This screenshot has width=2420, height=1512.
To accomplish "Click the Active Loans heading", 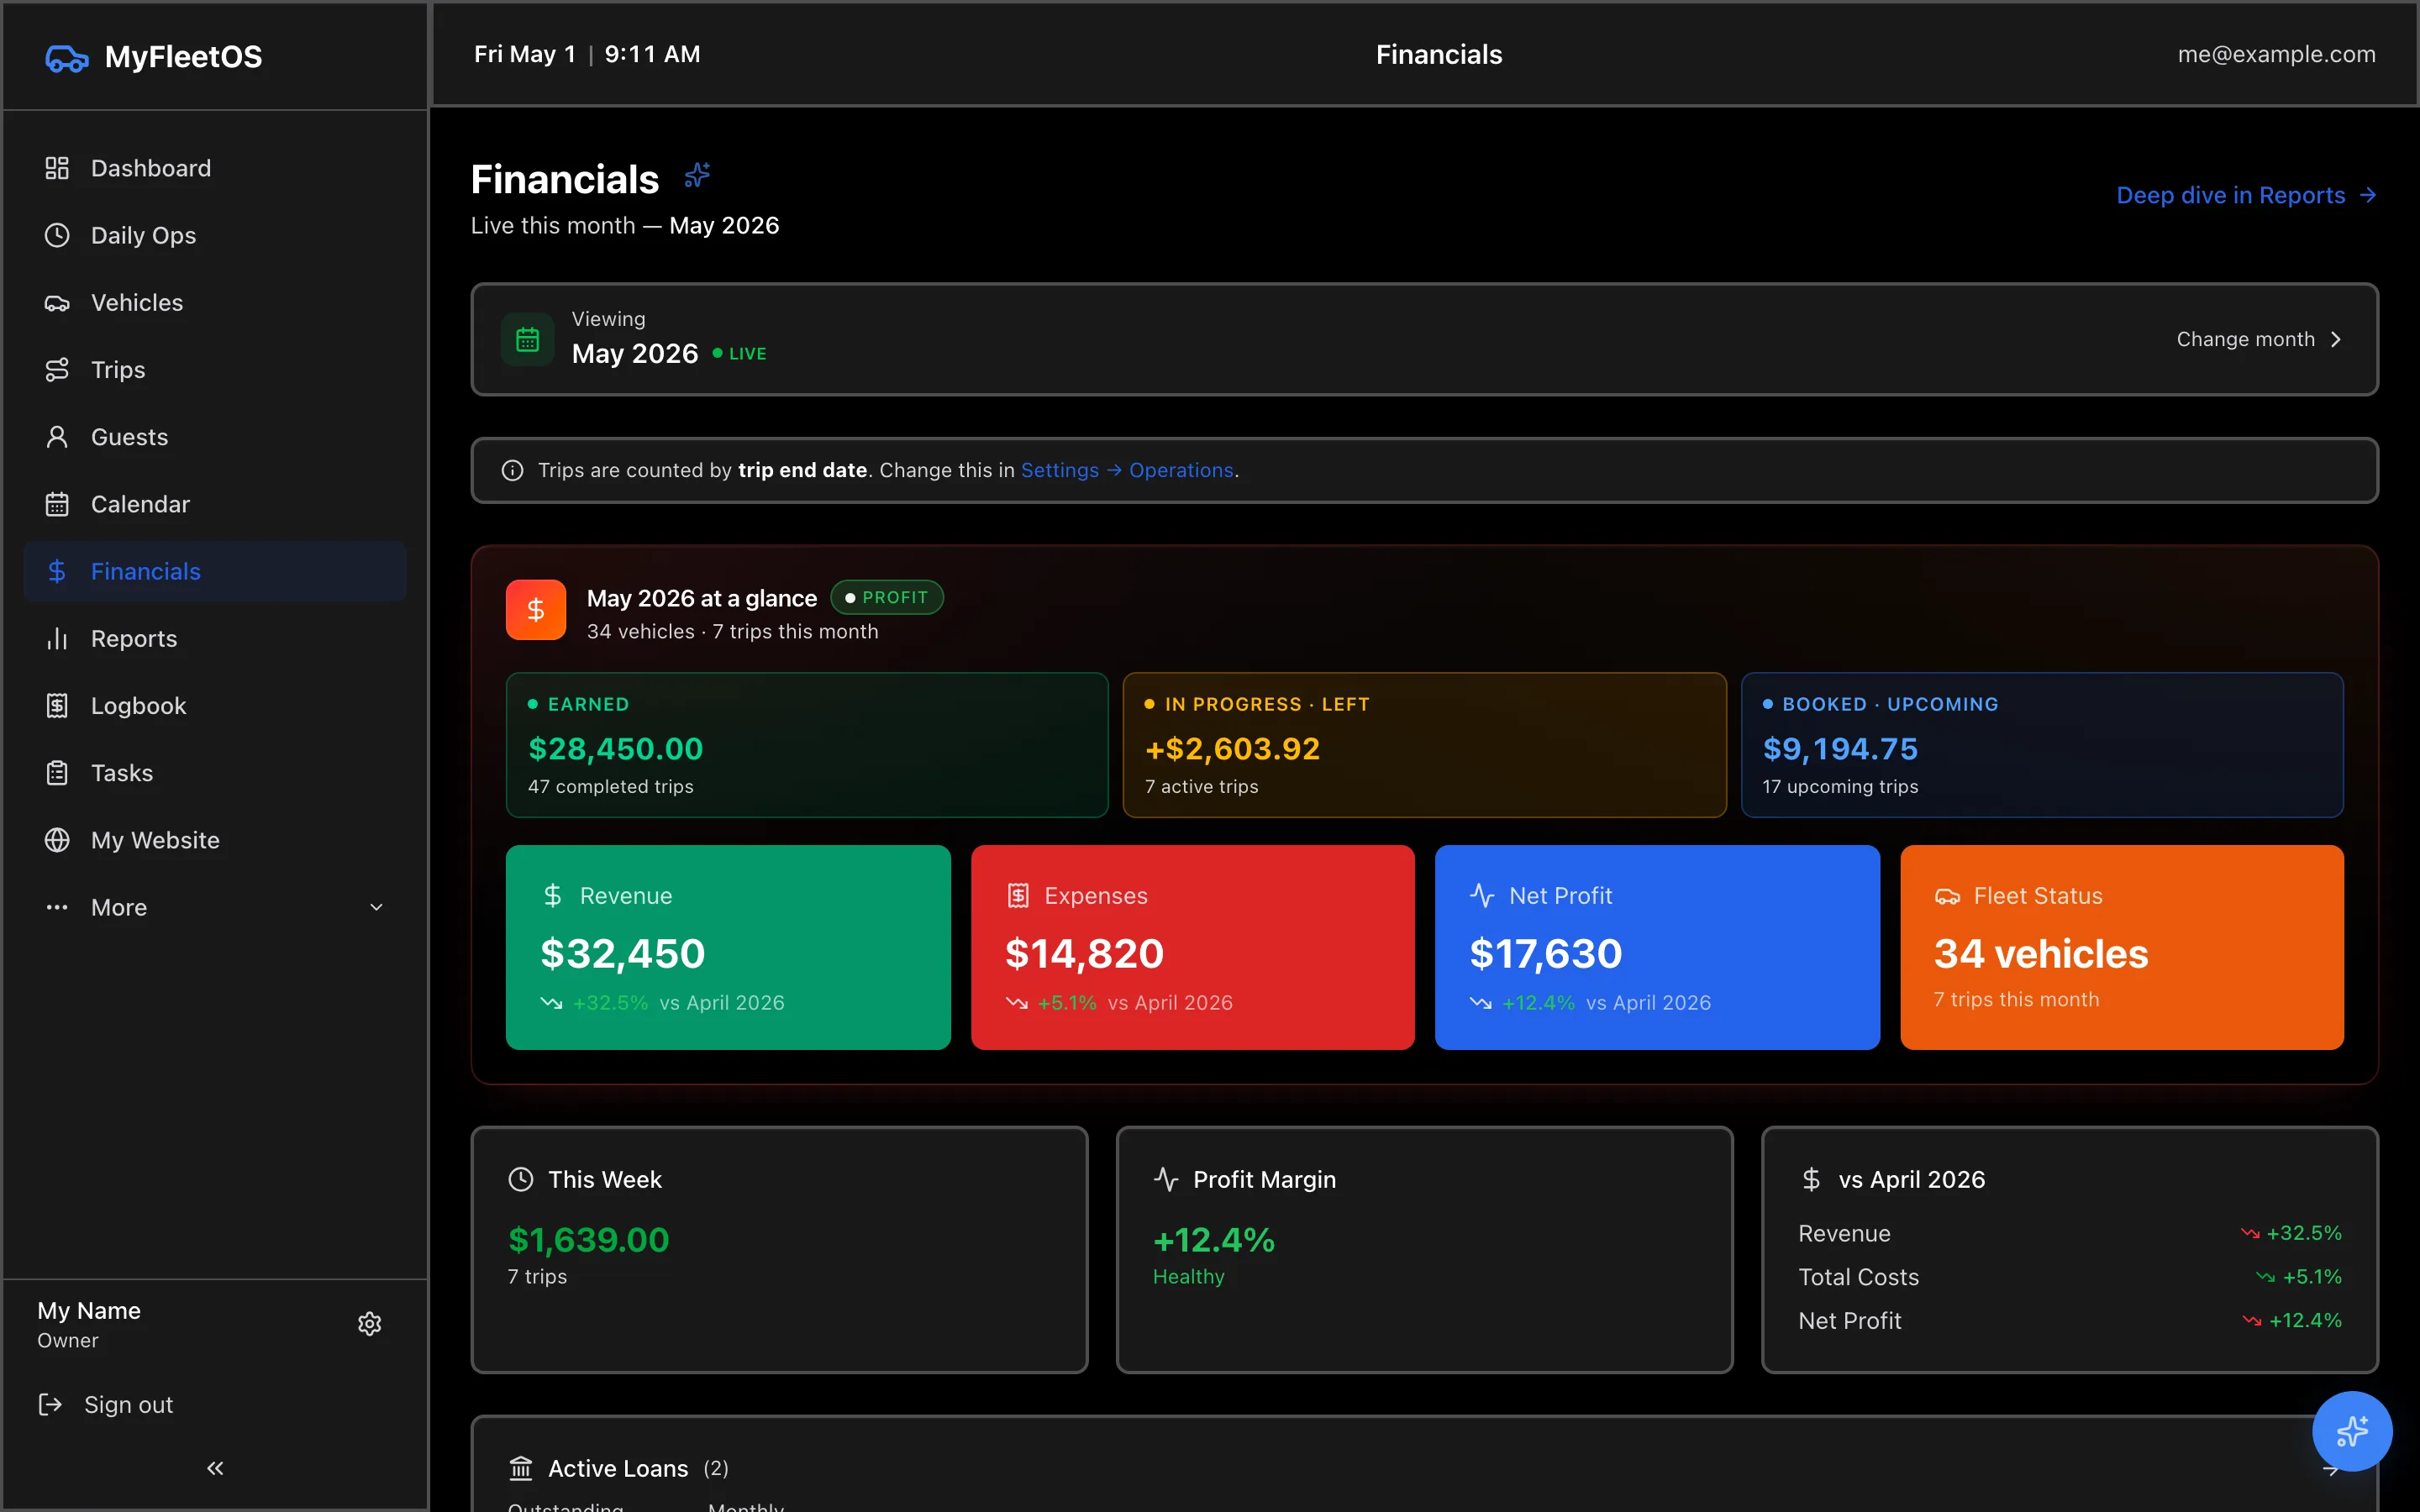I will coord(618,1468).
